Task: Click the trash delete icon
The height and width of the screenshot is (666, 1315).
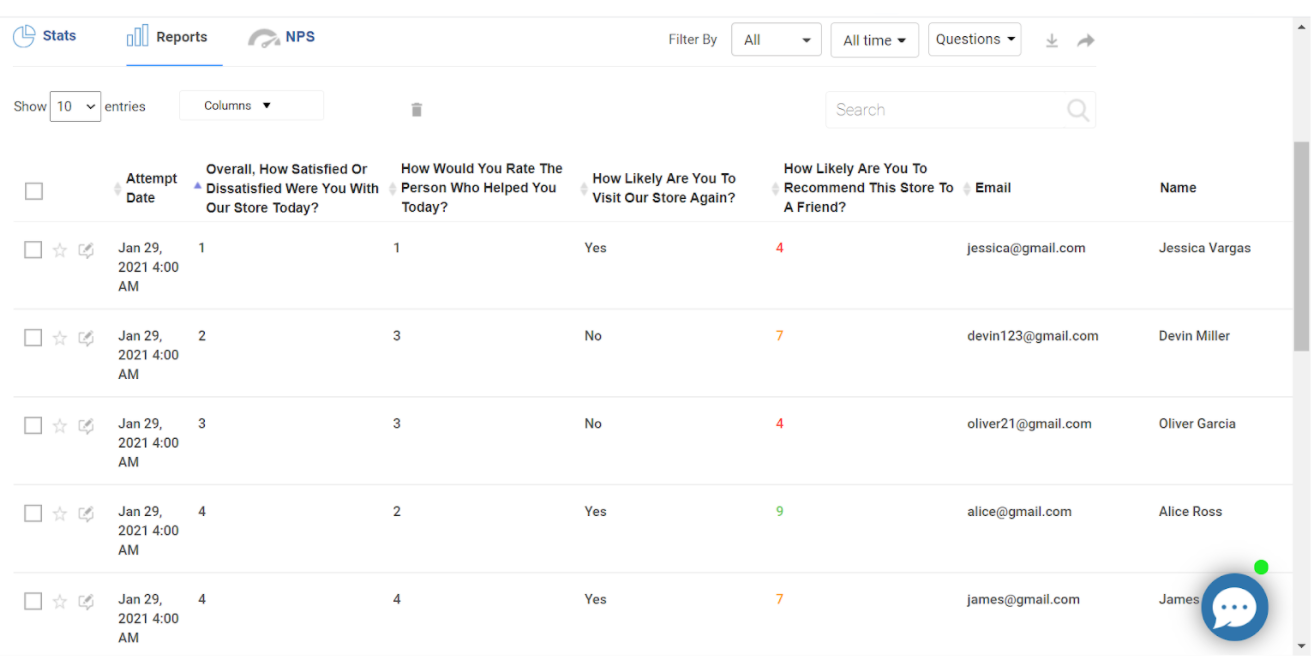Action: coord(417,110)
